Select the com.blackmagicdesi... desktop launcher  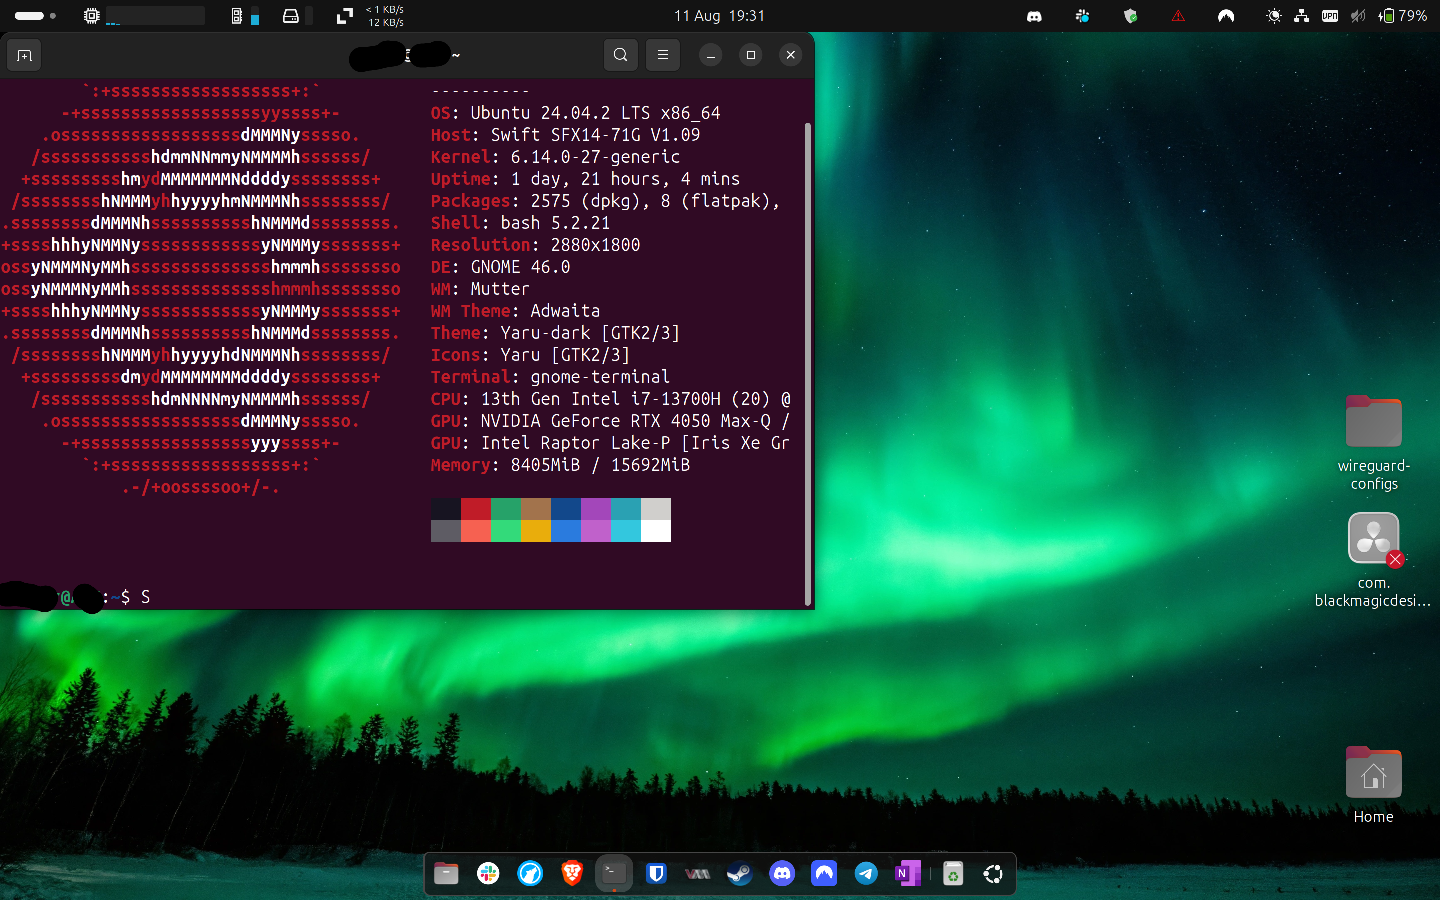click(x=1374, y=559)
